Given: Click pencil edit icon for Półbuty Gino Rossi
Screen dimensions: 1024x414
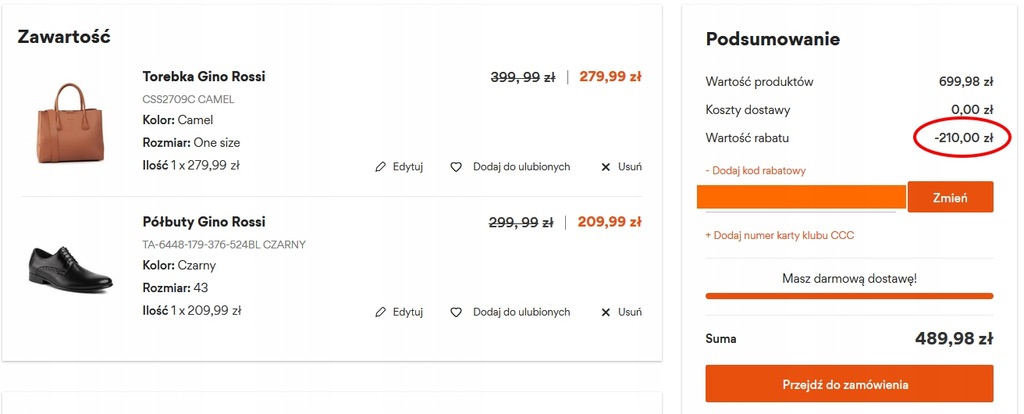Looking at the screenshot, I should [381, 312].
